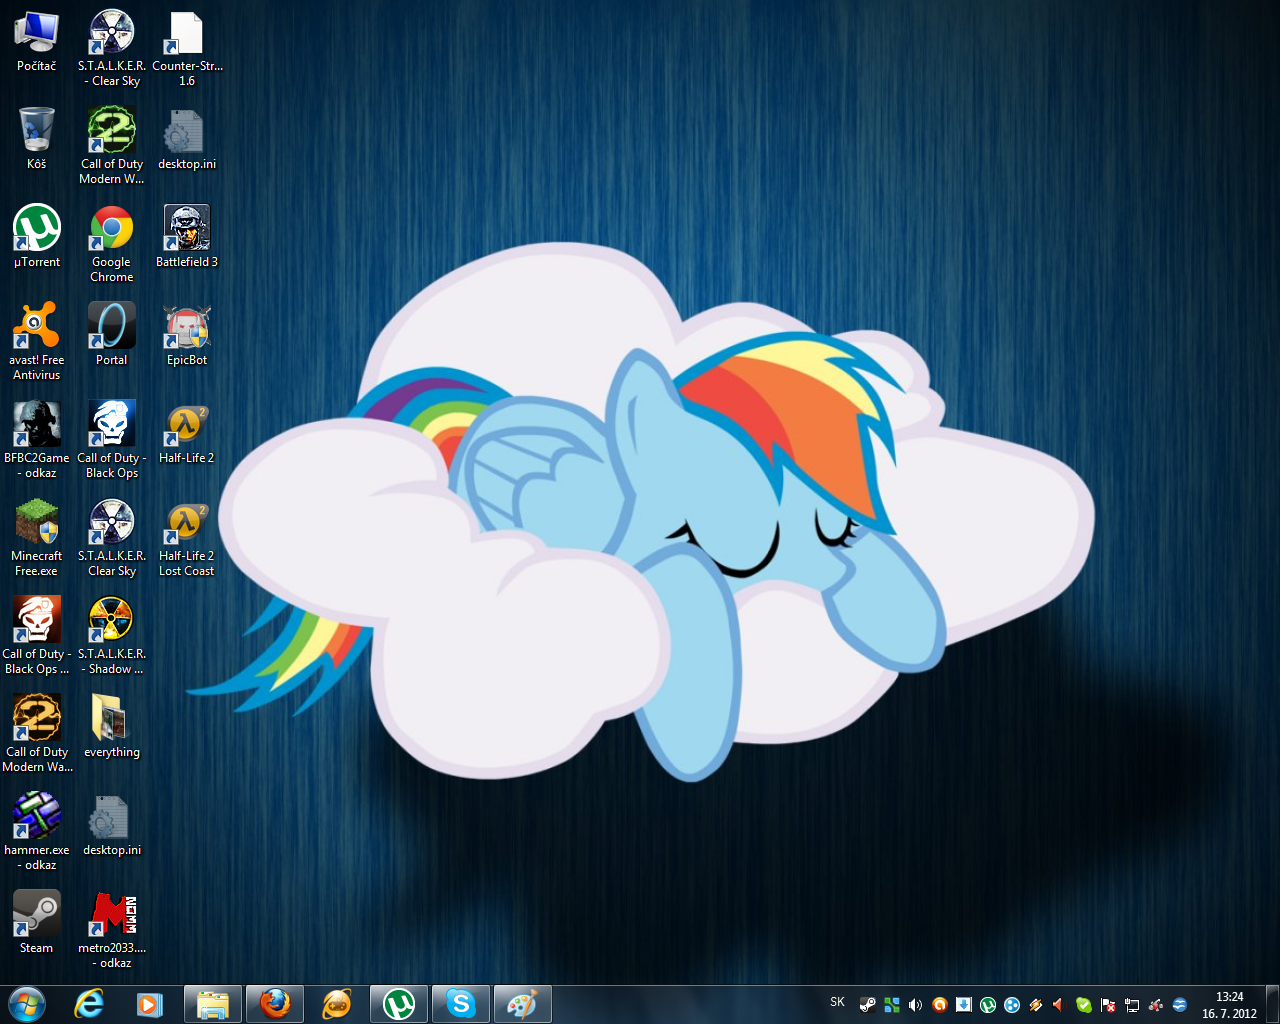Select the metro2033 - odkaz shortcut
Viewport: 1280px width, 1024px height.
point(112,929)
